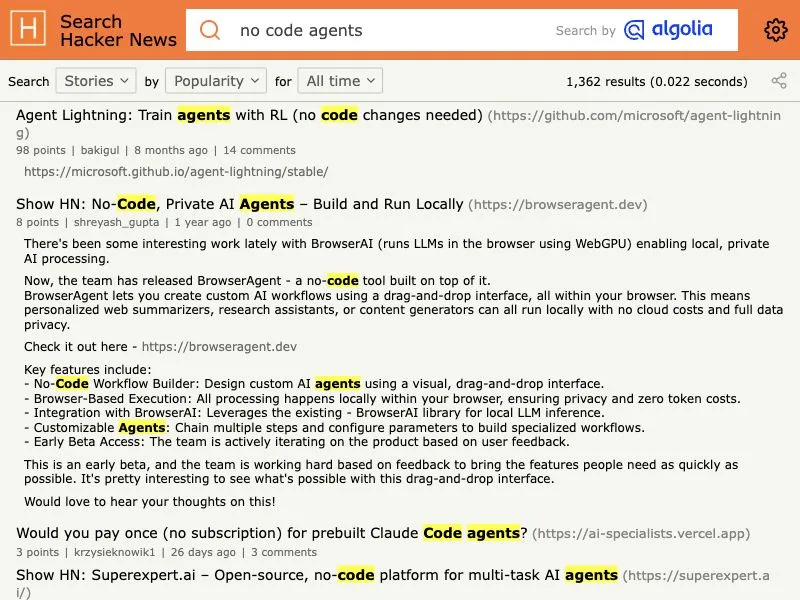The height and width of the screenshot is (600, 800).
Task: Open the 14 comments link
Action: tap(259, 150)
